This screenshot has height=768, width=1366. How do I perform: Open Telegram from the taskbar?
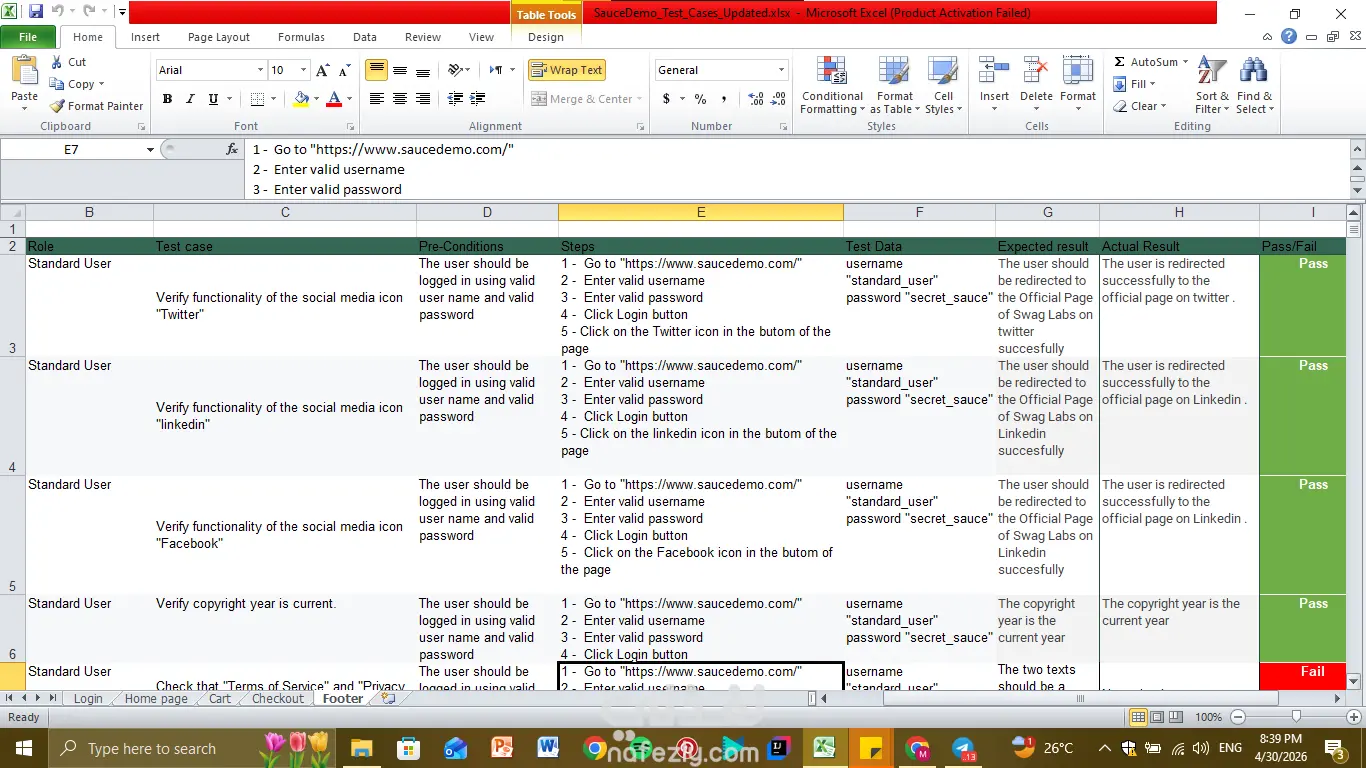coord(963,748)
